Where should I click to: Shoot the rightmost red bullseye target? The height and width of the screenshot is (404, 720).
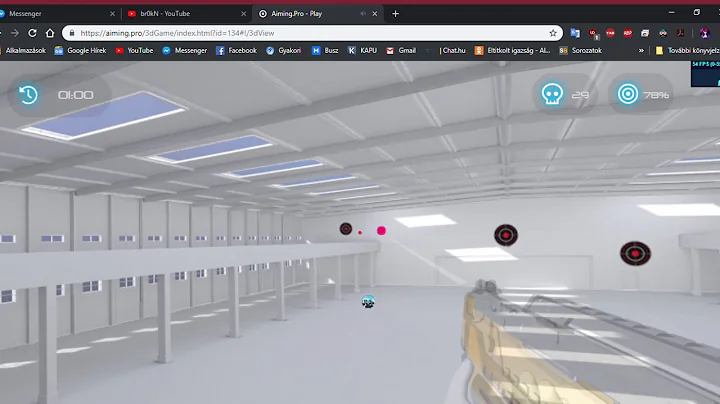635,253
